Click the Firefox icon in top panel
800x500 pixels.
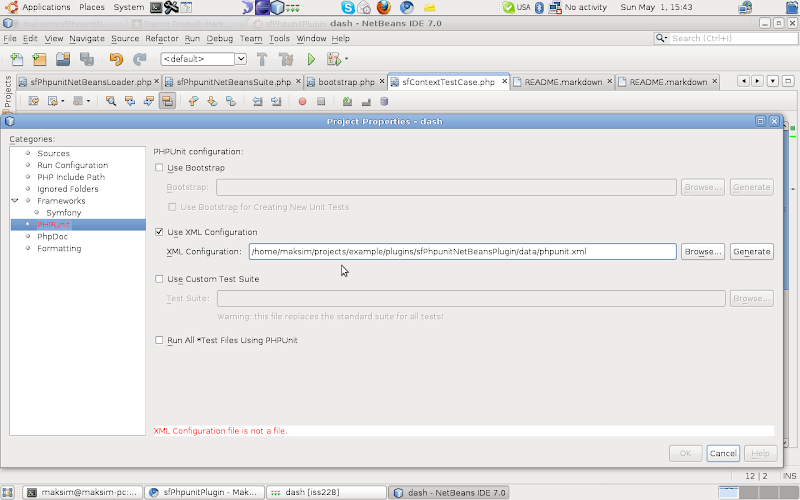tap(383, 7)
